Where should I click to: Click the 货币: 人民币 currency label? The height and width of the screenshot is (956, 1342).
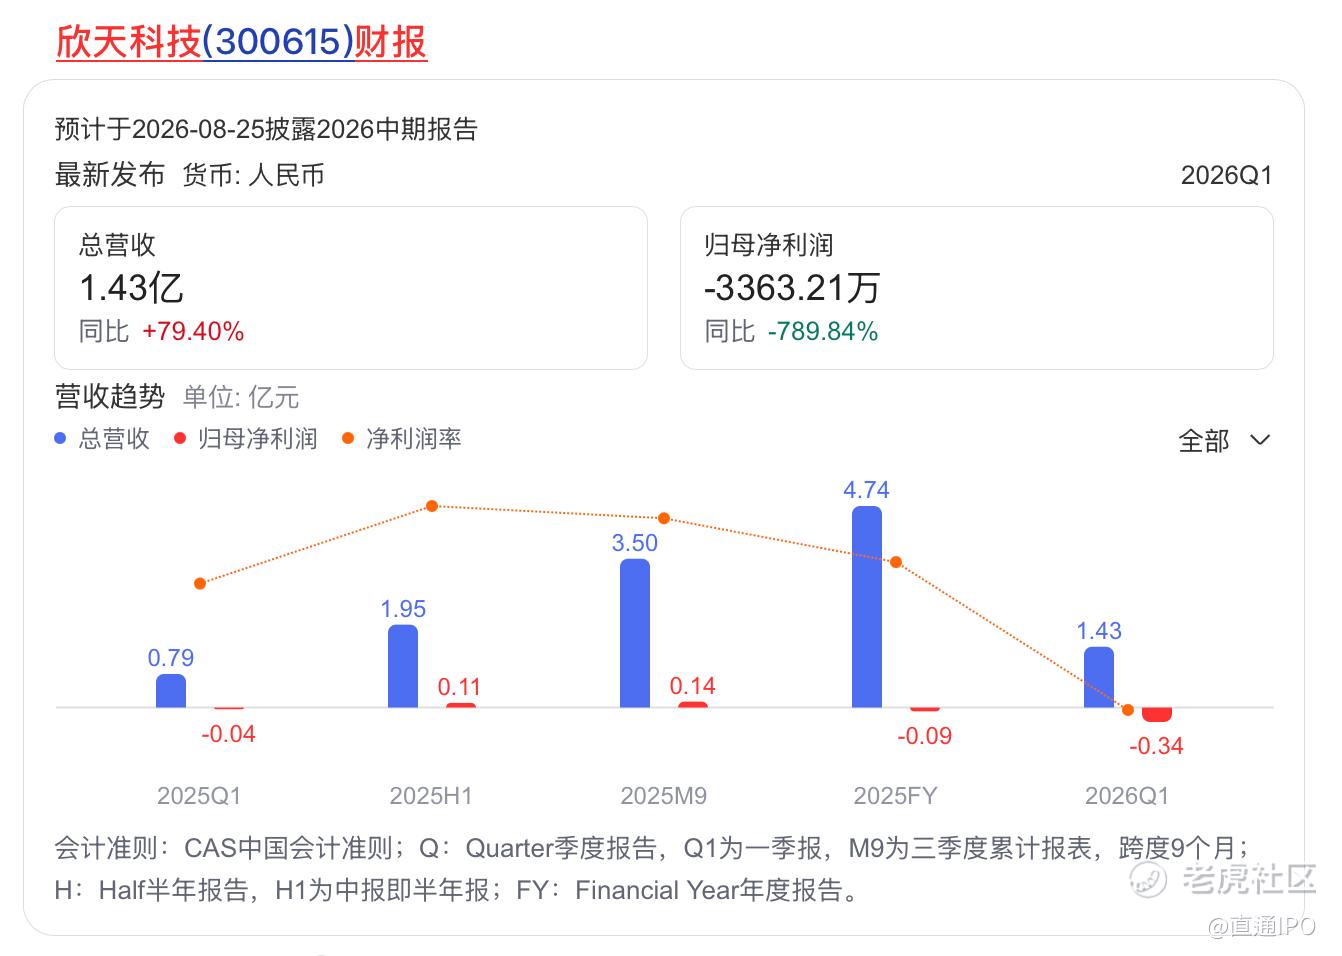254,175
